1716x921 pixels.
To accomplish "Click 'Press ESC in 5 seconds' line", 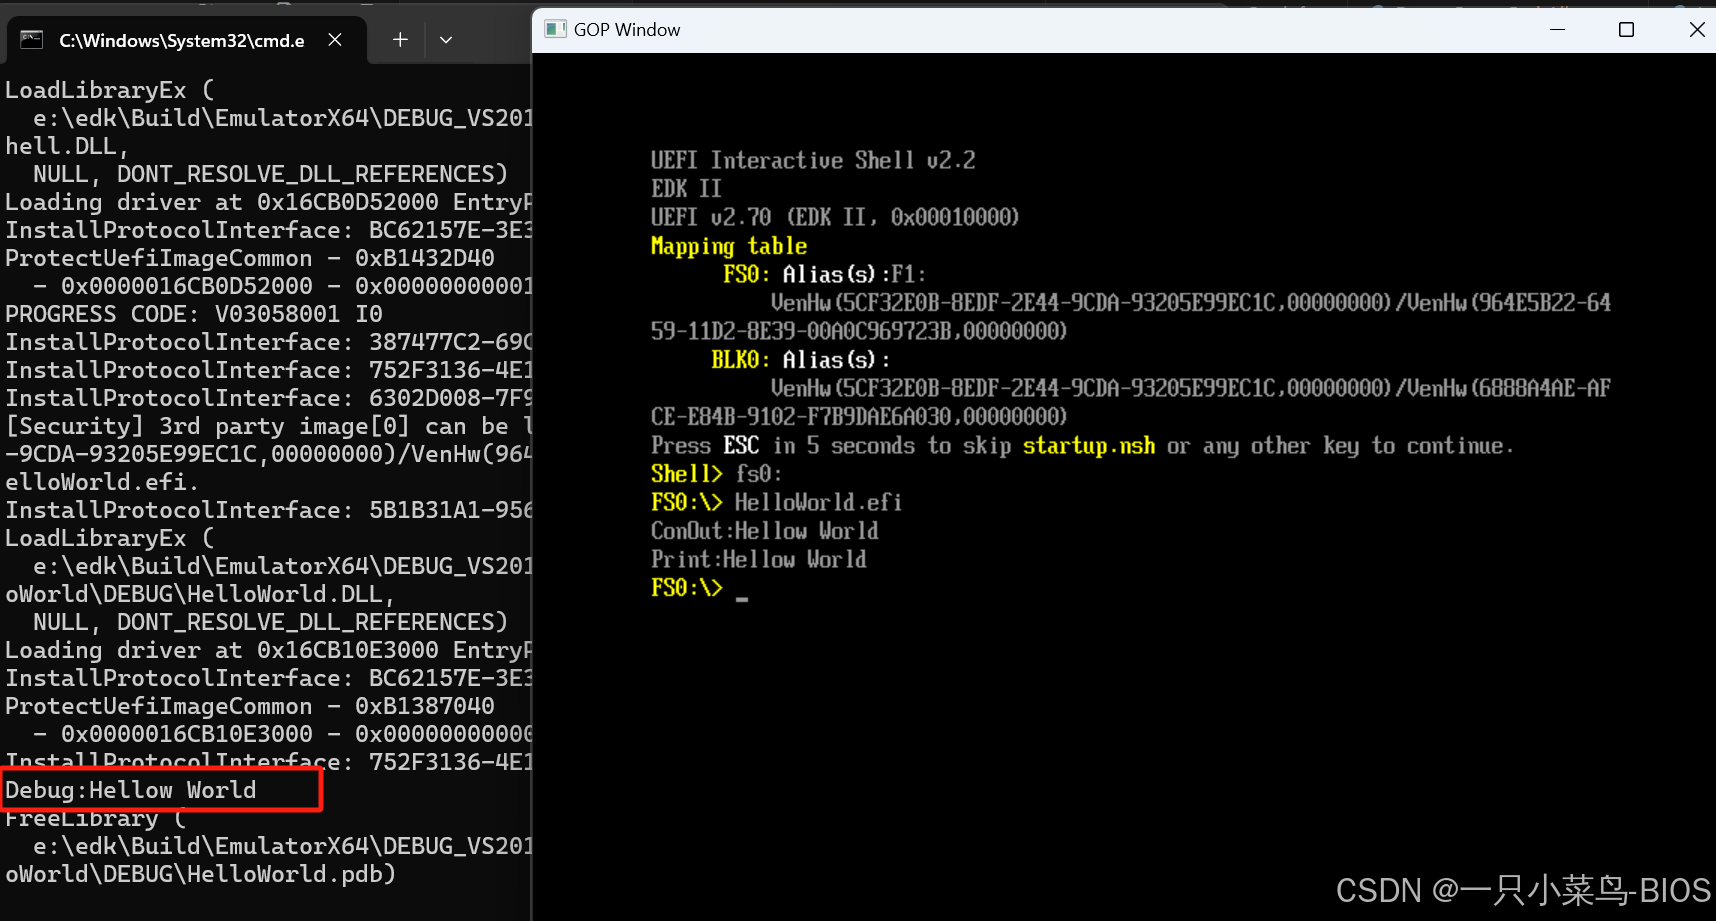I will click(1082, 446).
